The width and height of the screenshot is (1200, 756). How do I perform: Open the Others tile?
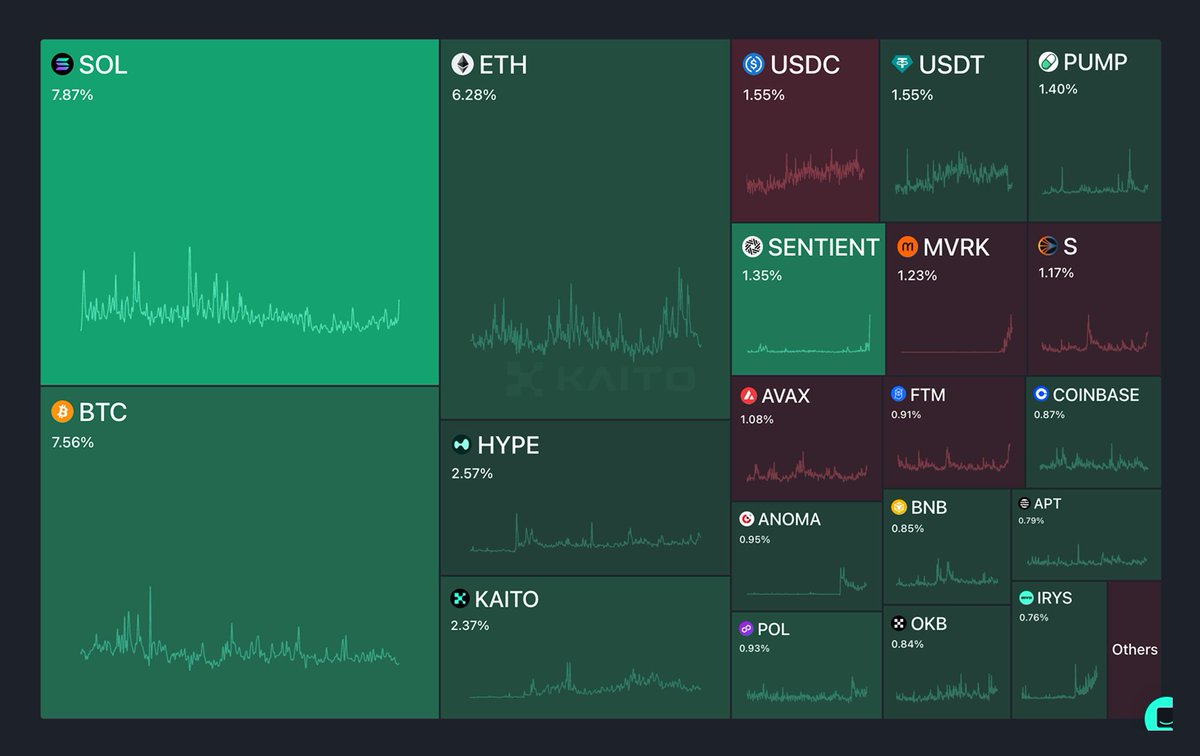point(1134,649)
